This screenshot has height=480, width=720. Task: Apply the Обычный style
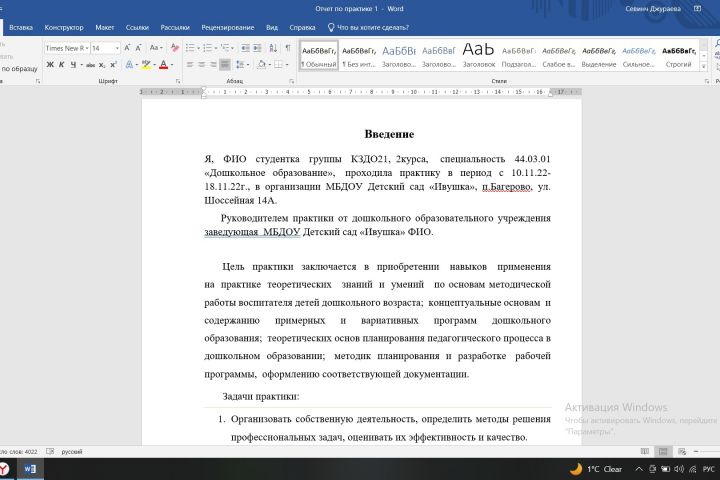[x=319, y=56]
